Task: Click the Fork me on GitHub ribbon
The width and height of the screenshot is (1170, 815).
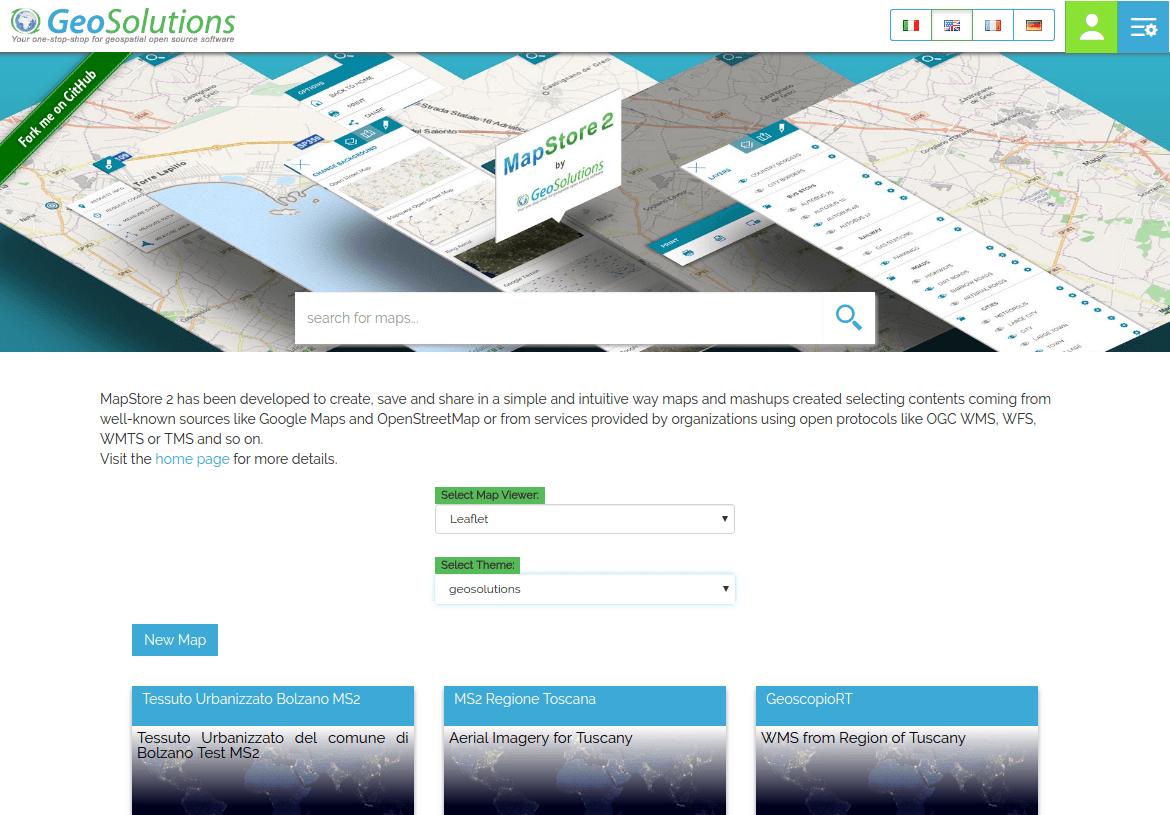Action: [x=58, y=110]
